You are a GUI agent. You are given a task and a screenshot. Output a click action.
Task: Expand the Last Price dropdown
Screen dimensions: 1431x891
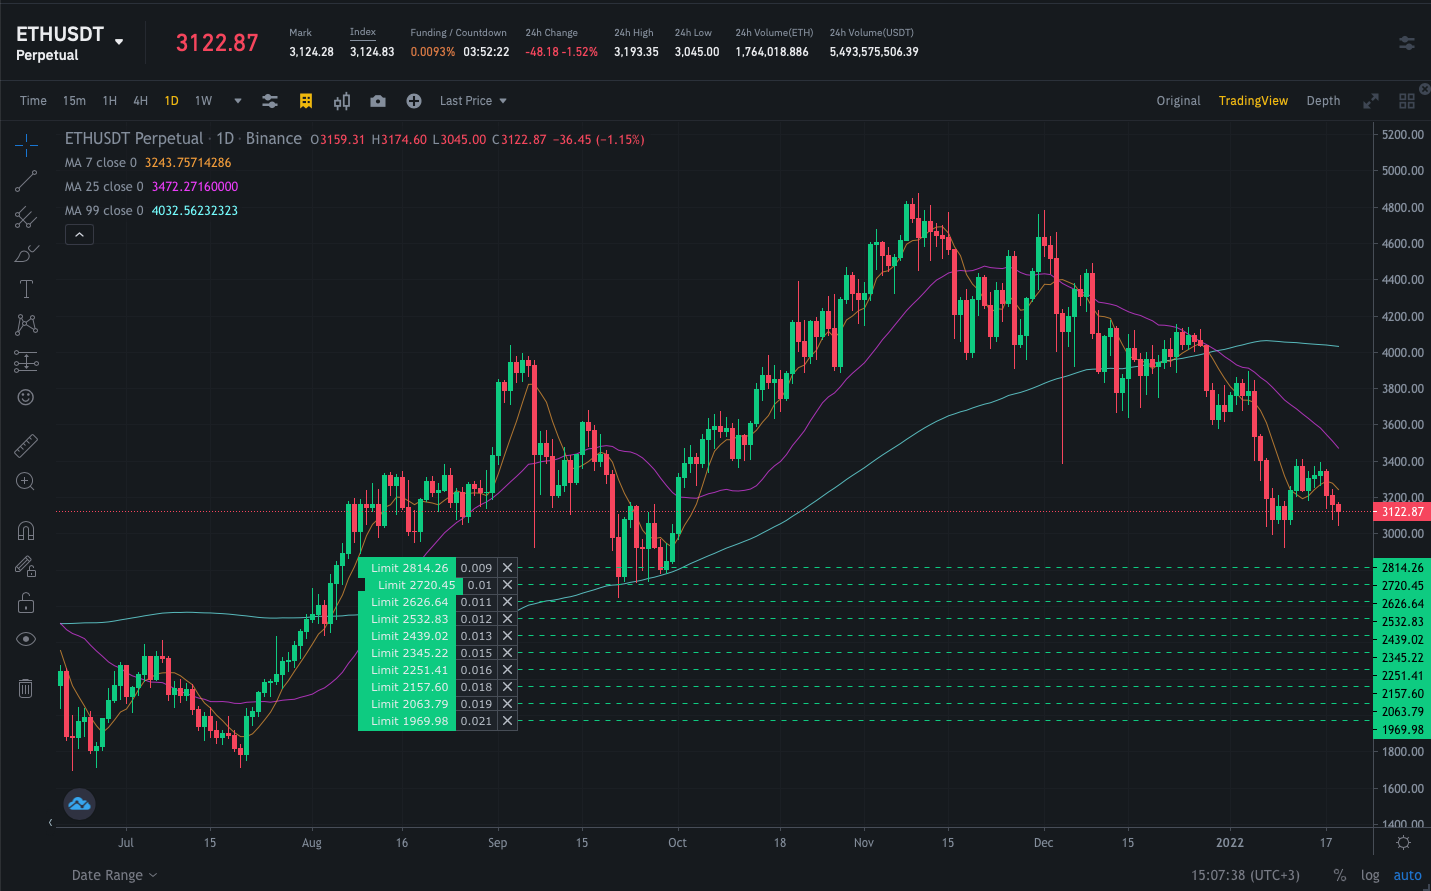(473, 101)
